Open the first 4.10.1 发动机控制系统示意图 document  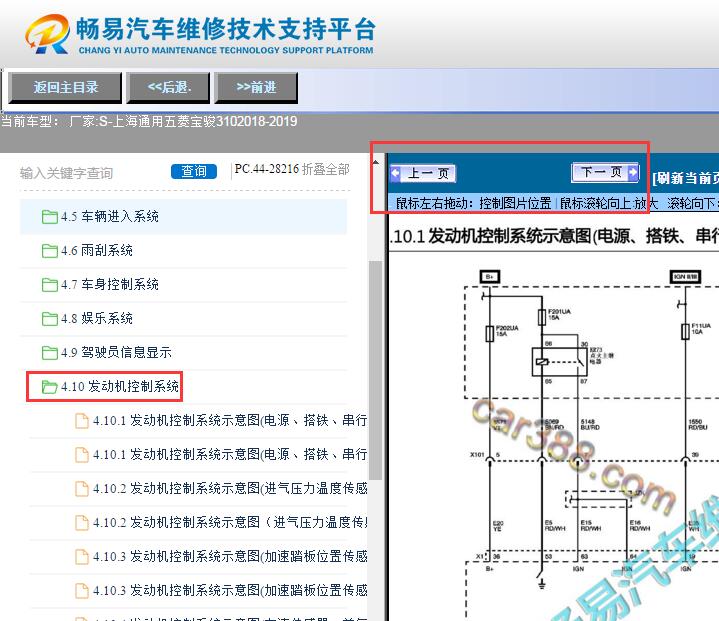(229, 420)
